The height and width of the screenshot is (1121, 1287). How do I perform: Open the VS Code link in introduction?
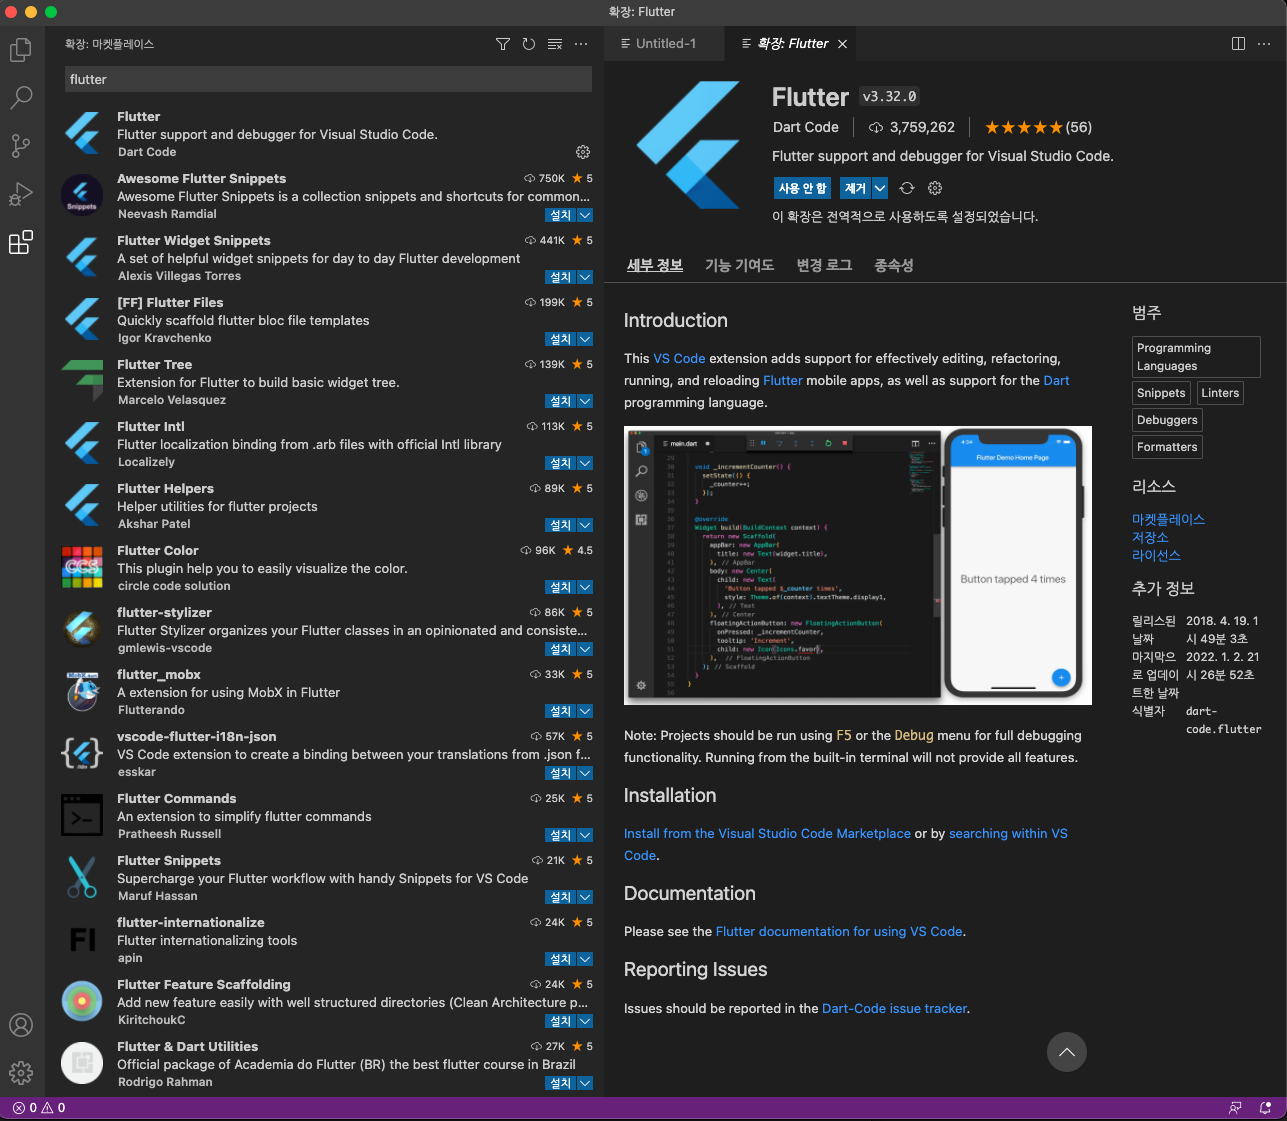[679, 358]
